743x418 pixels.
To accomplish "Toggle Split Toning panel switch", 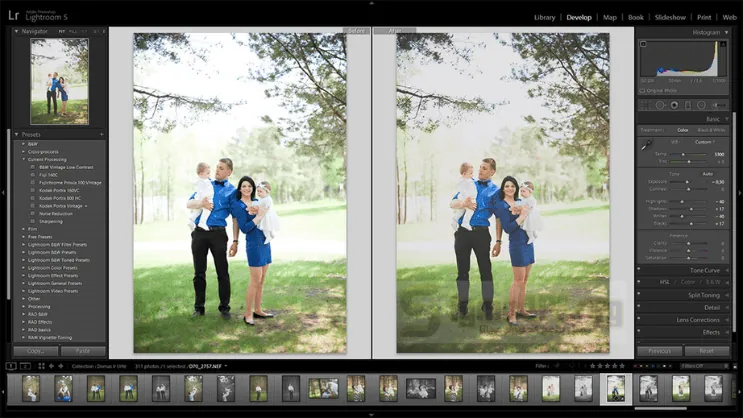I will point(639,294).
